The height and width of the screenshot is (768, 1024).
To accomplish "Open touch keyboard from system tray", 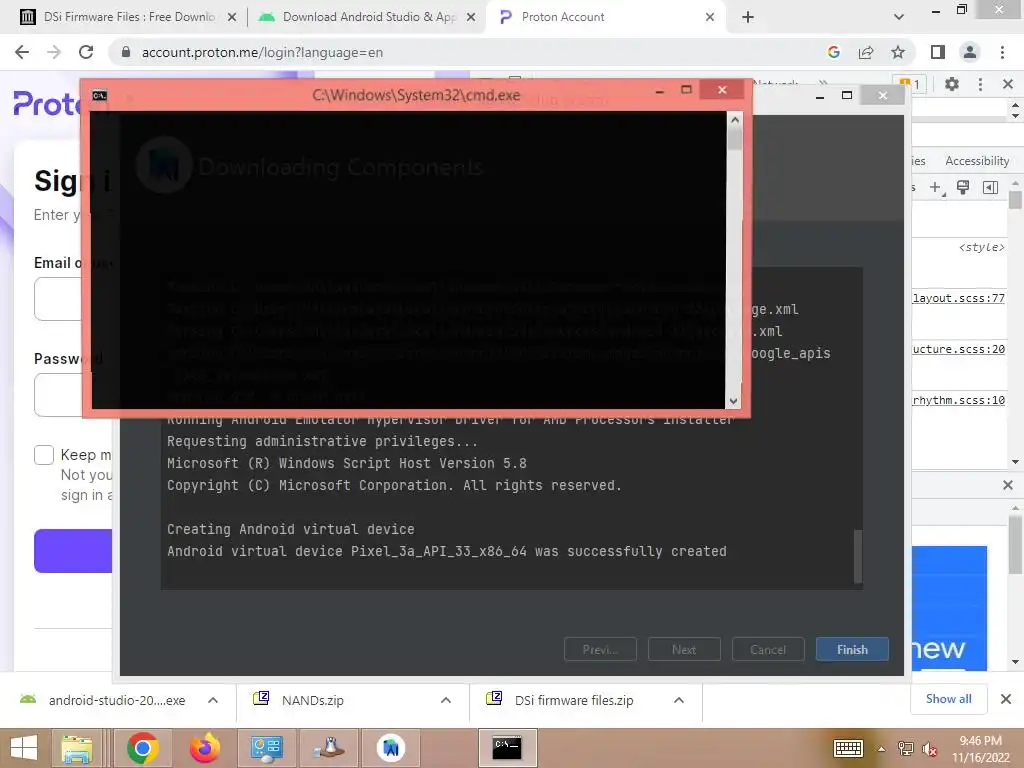I will pos(848,748).
